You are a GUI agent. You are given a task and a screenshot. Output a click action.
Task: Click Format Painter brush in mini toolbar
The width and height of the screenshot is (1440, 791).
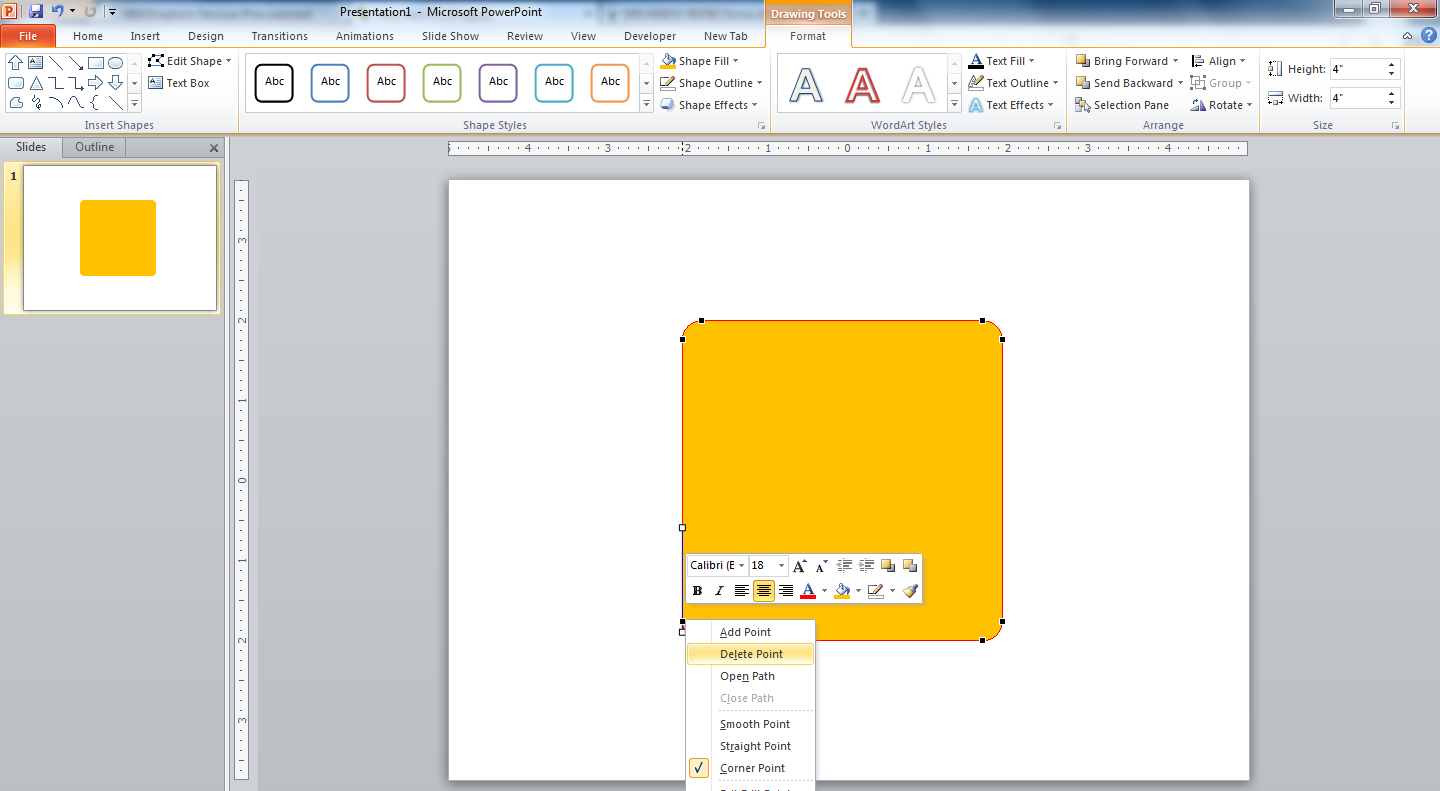(x=910, y=591)
